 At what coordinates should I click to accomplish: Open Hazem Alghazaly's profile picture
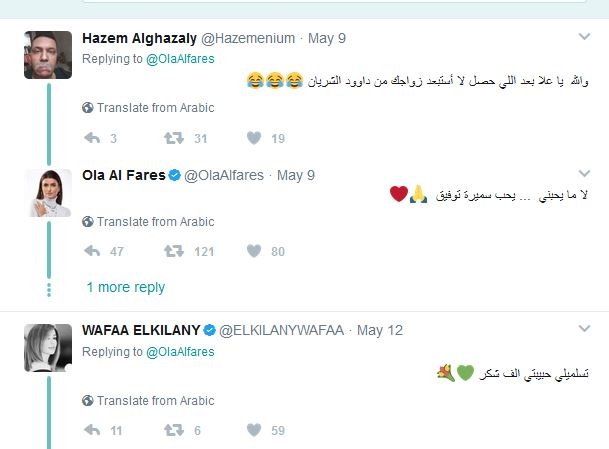click(48, 55)
